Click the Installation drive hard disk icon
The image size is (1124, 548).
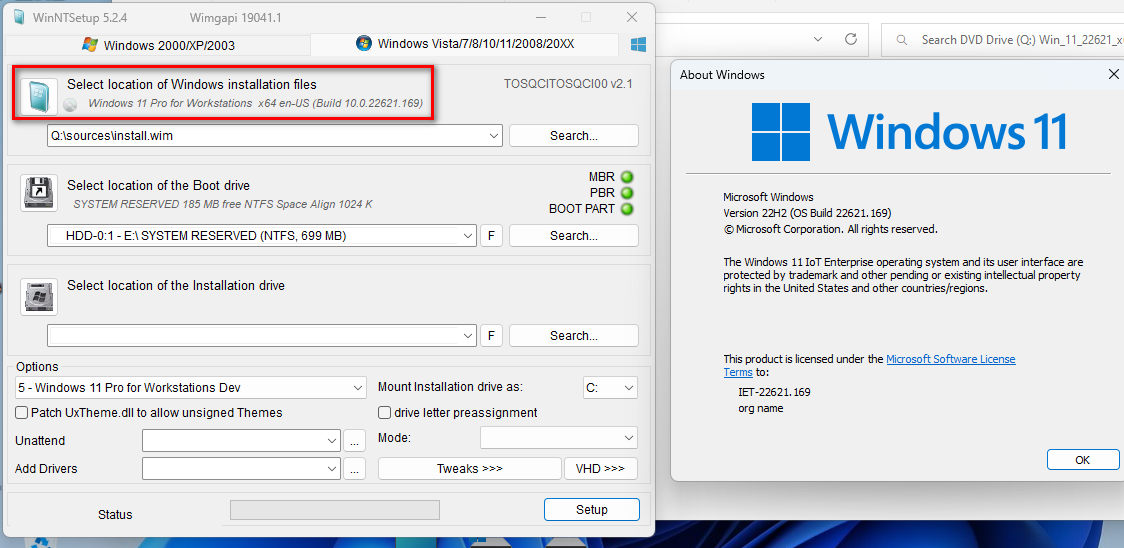pyautogui.click(x=39, y=297)
